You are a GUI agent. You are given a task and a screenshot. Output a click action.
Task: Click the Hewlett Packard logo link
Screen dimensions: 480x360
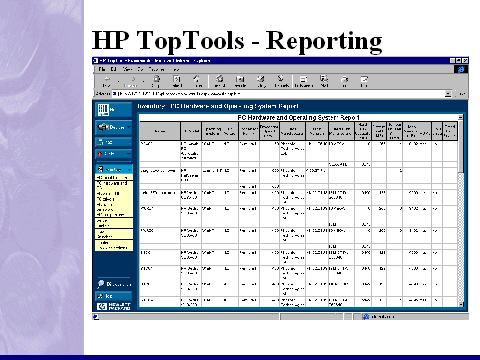point(113,306)
